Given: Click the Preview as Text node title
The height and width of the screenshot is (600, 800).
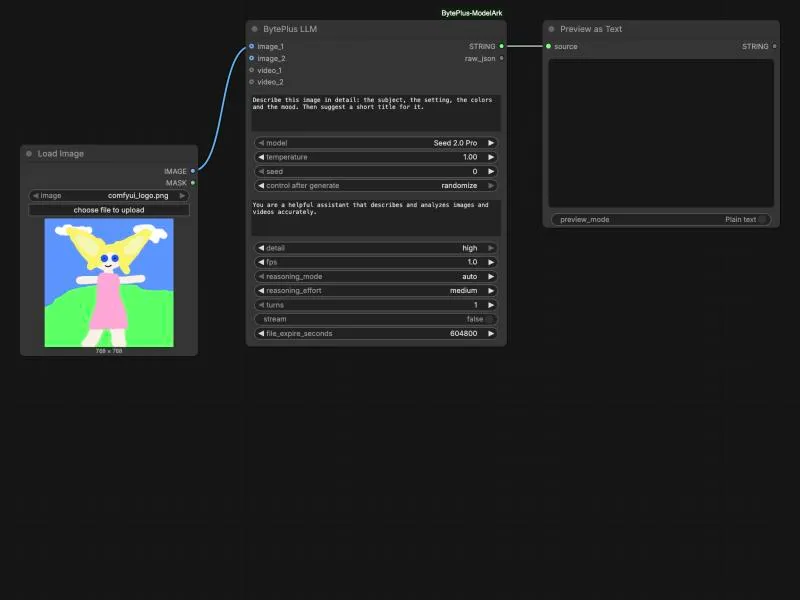Looking at the screenshot, I should 591,29.
